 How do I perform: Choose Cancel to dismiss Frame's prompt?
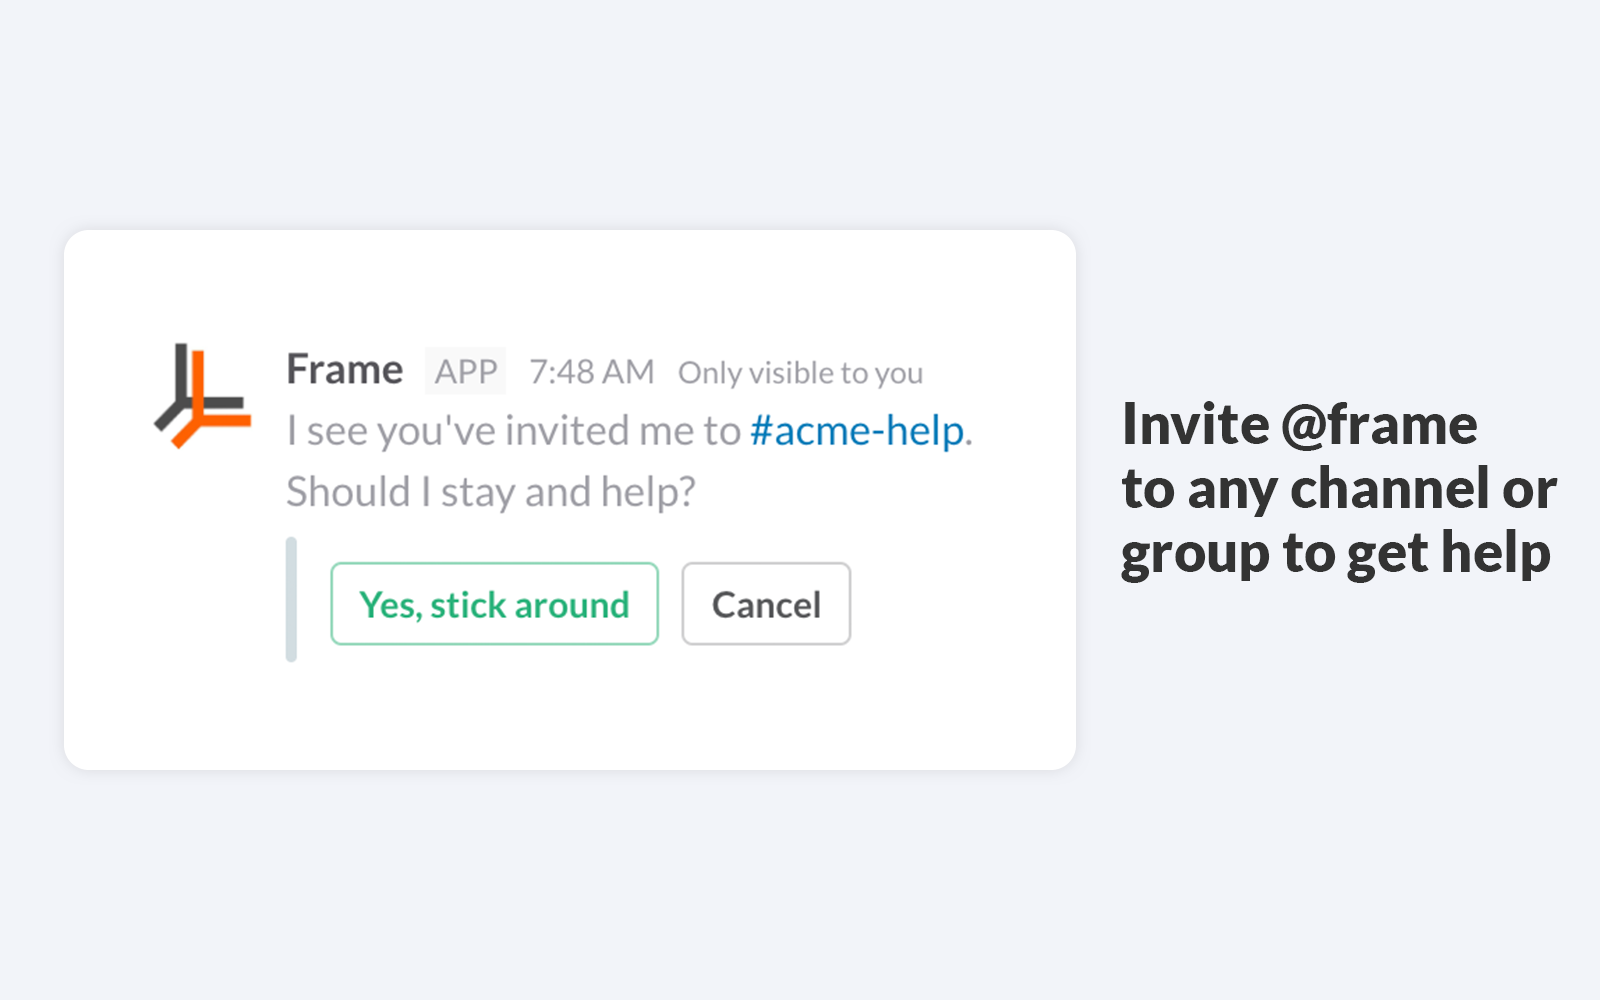click(766, 604)
